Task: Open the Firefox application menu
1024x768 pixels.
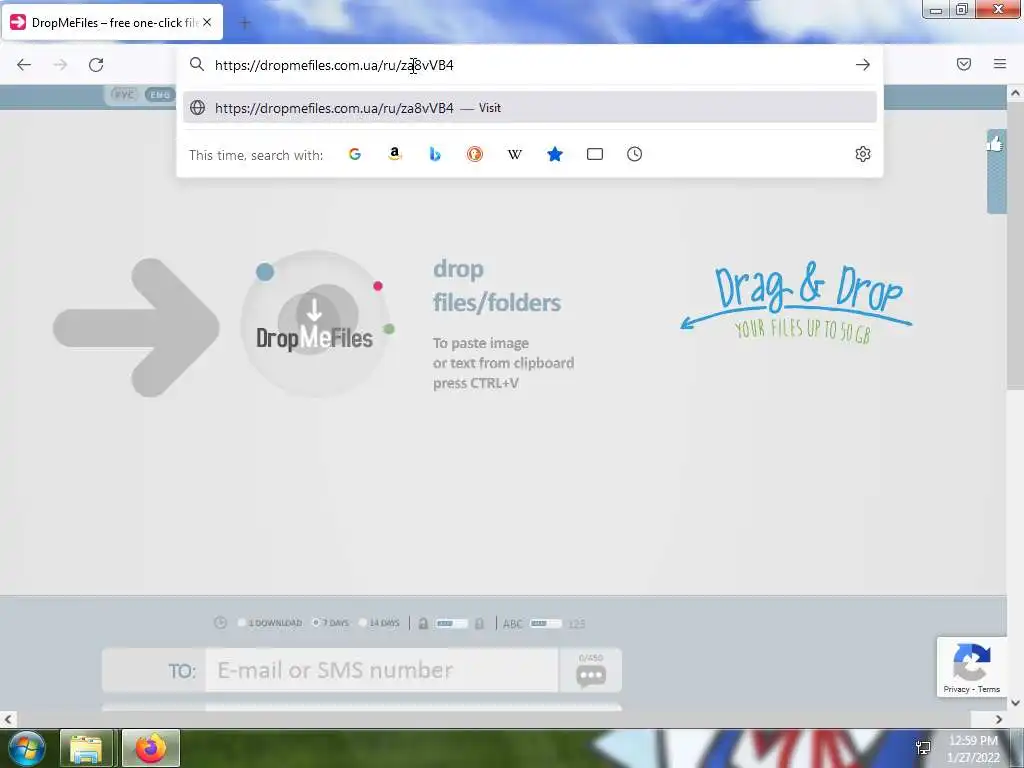Action: pos(1000,64)
